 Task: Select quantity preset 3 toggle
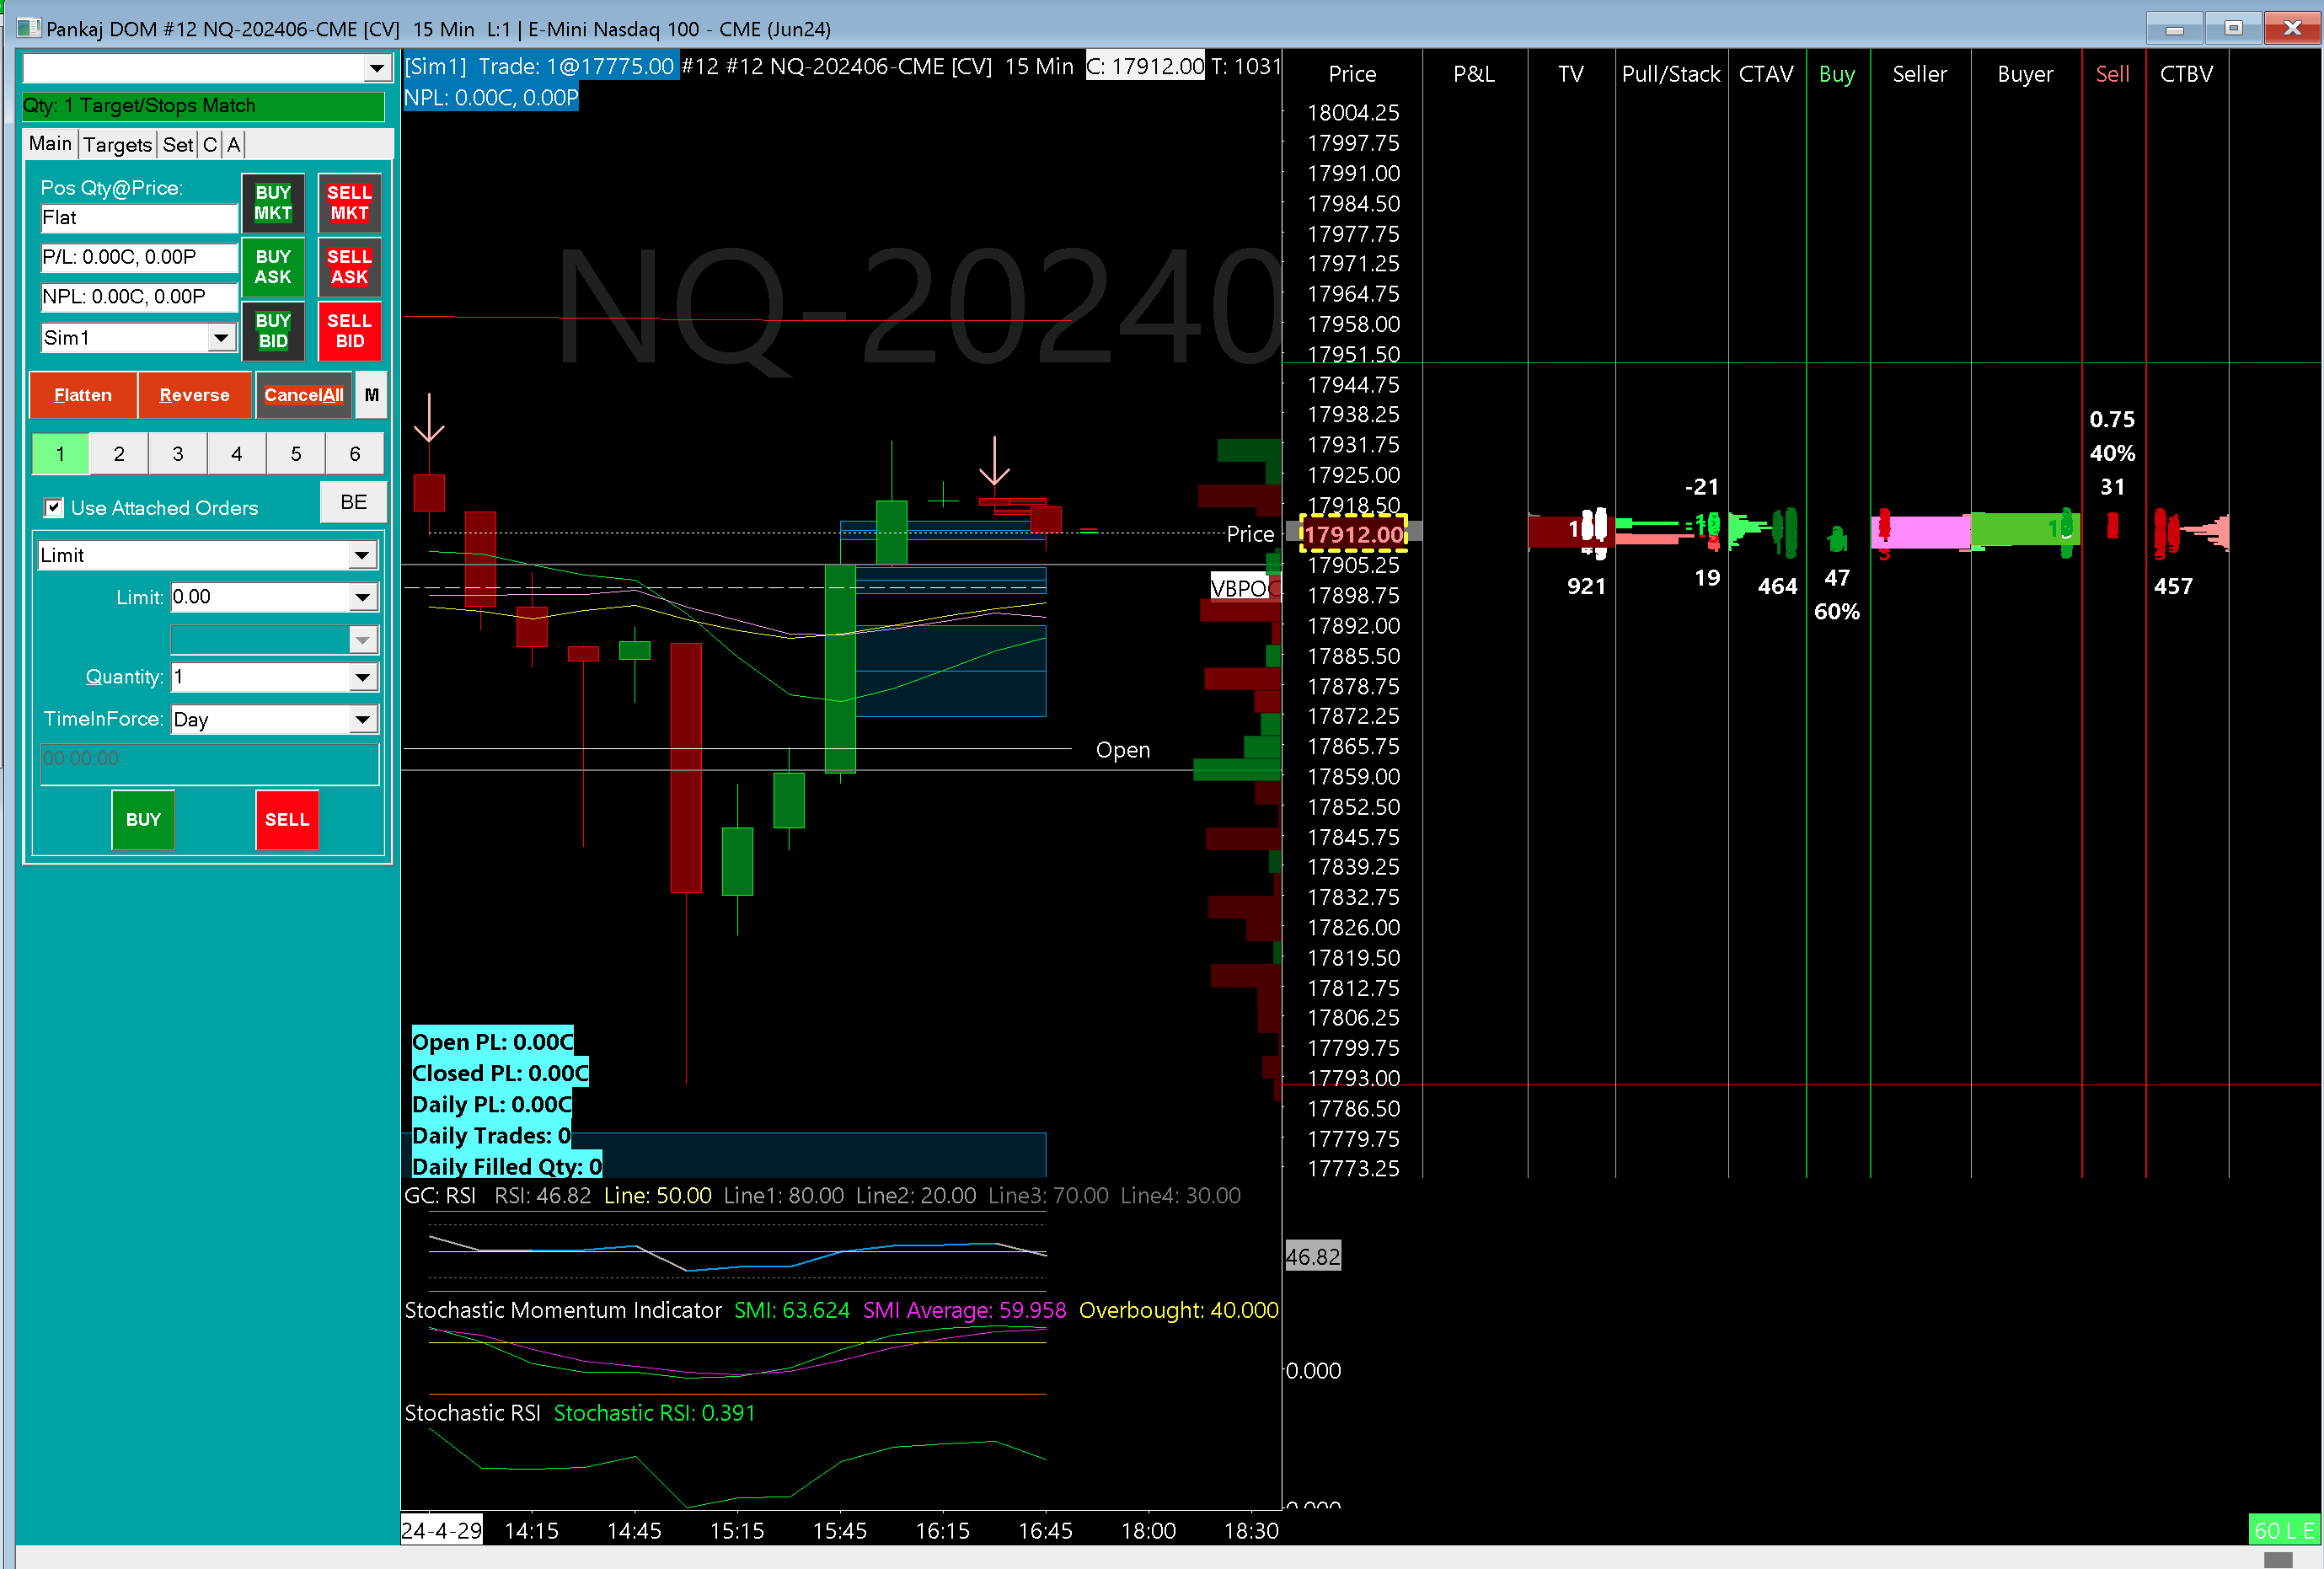(178, 454)
